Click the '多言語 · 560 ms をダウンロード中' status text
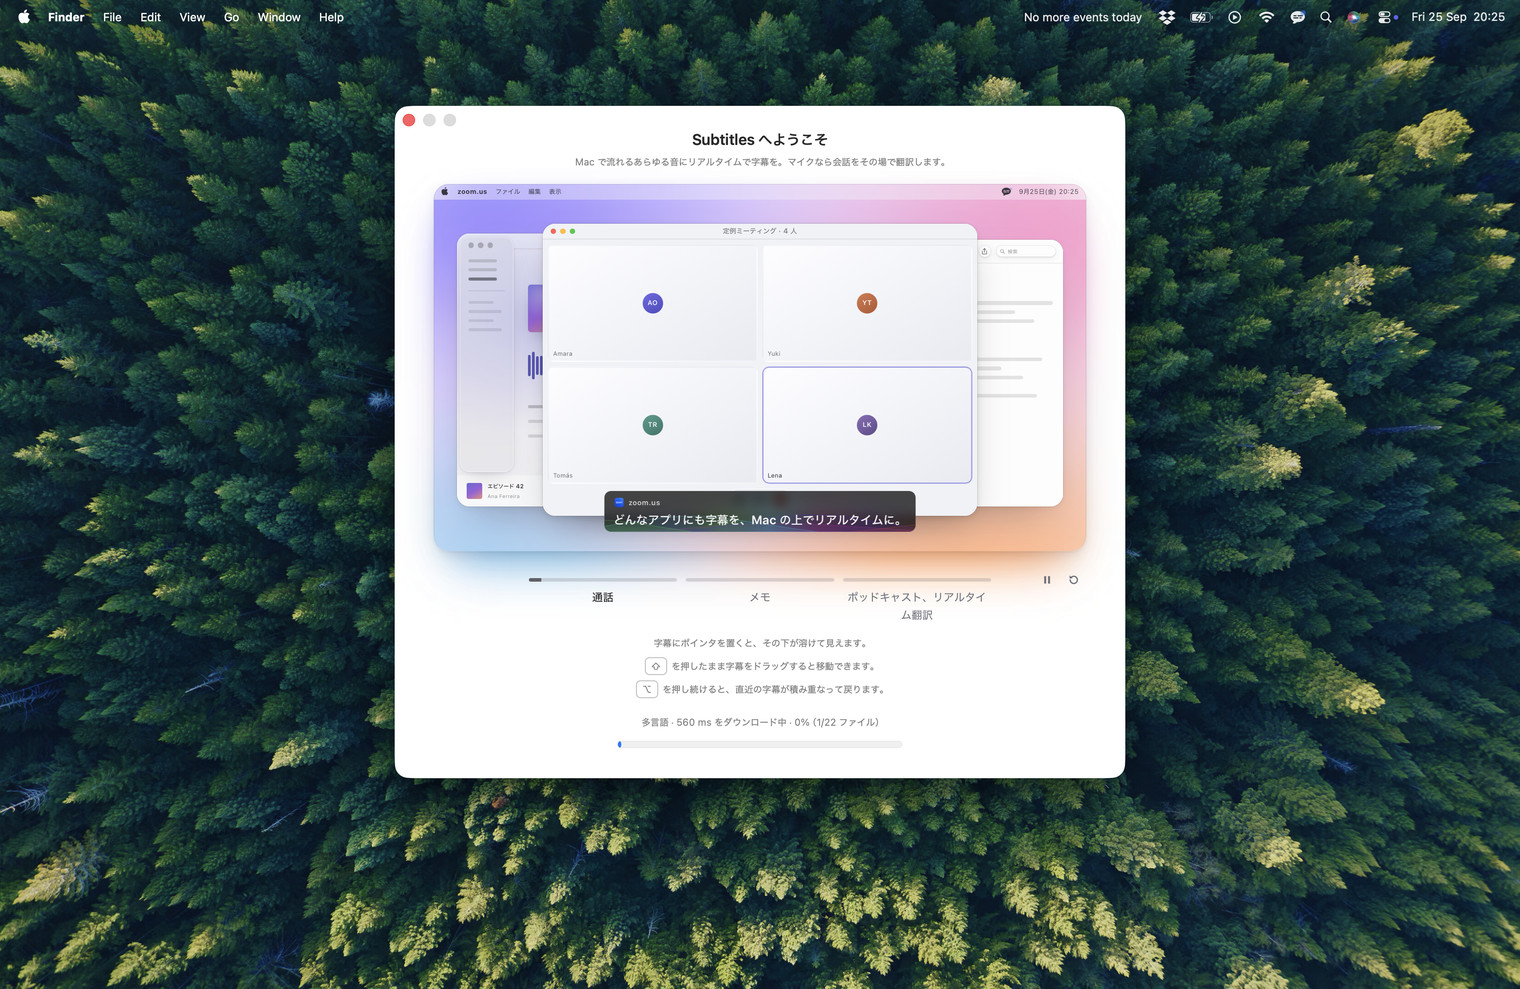This screenshot has width=1520, height=989. click(x=760, y=722)
